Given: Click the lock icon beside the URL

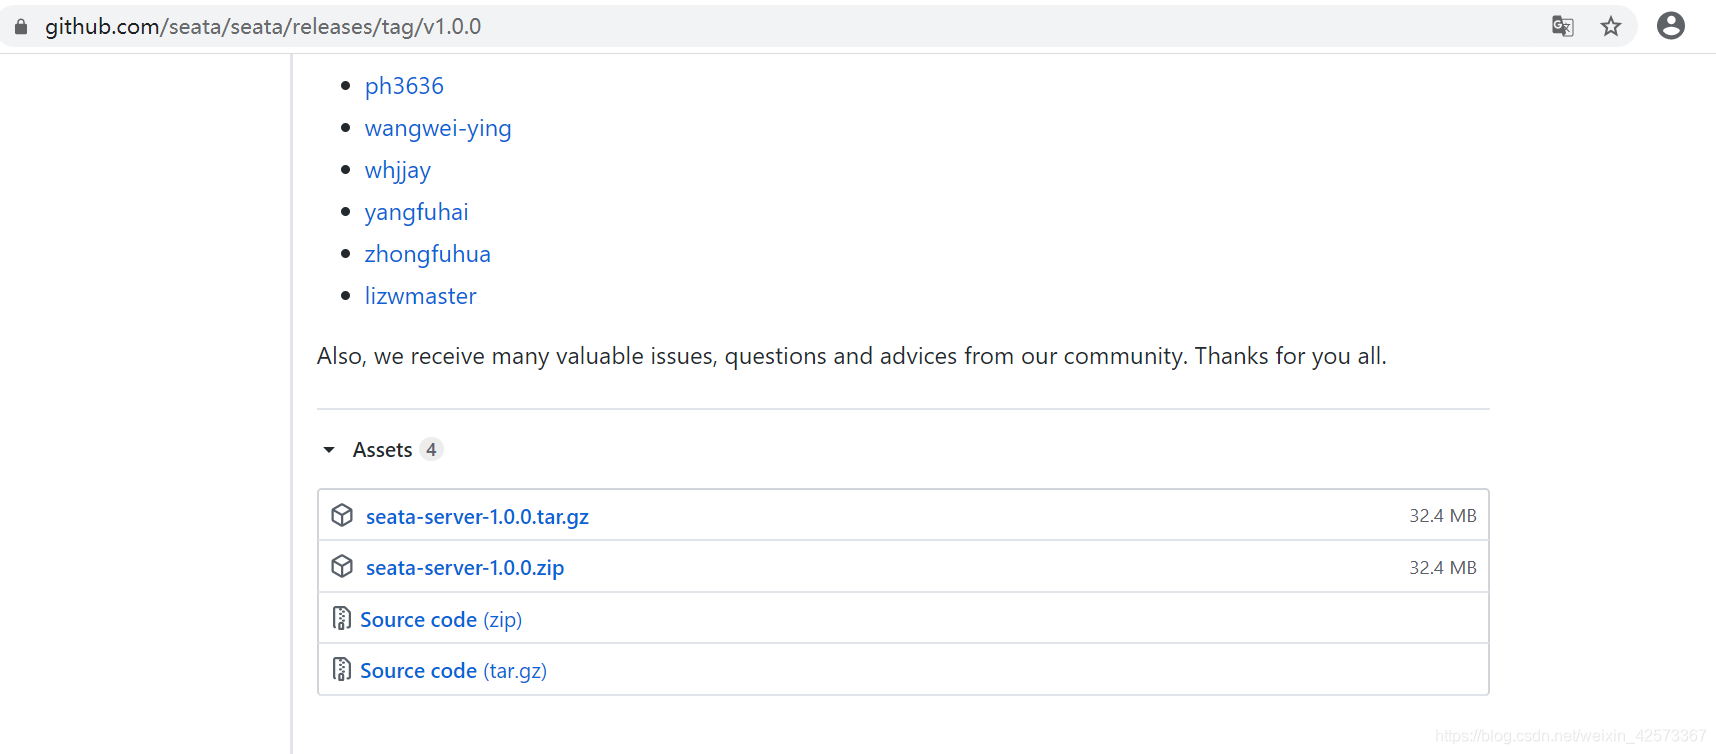Looking at the screenshot, I should click(x=21, y=26).
